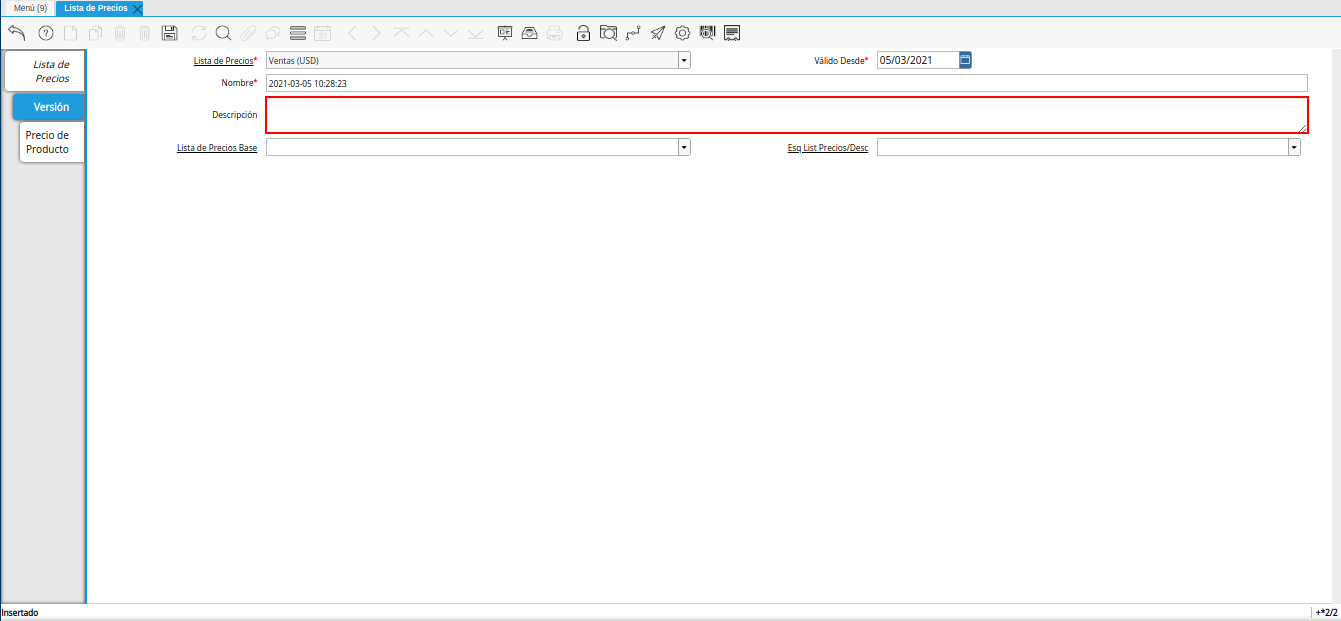Click the paperclip attachment icon
This screenshot has height=621, width=1341.
coord(248,33)
